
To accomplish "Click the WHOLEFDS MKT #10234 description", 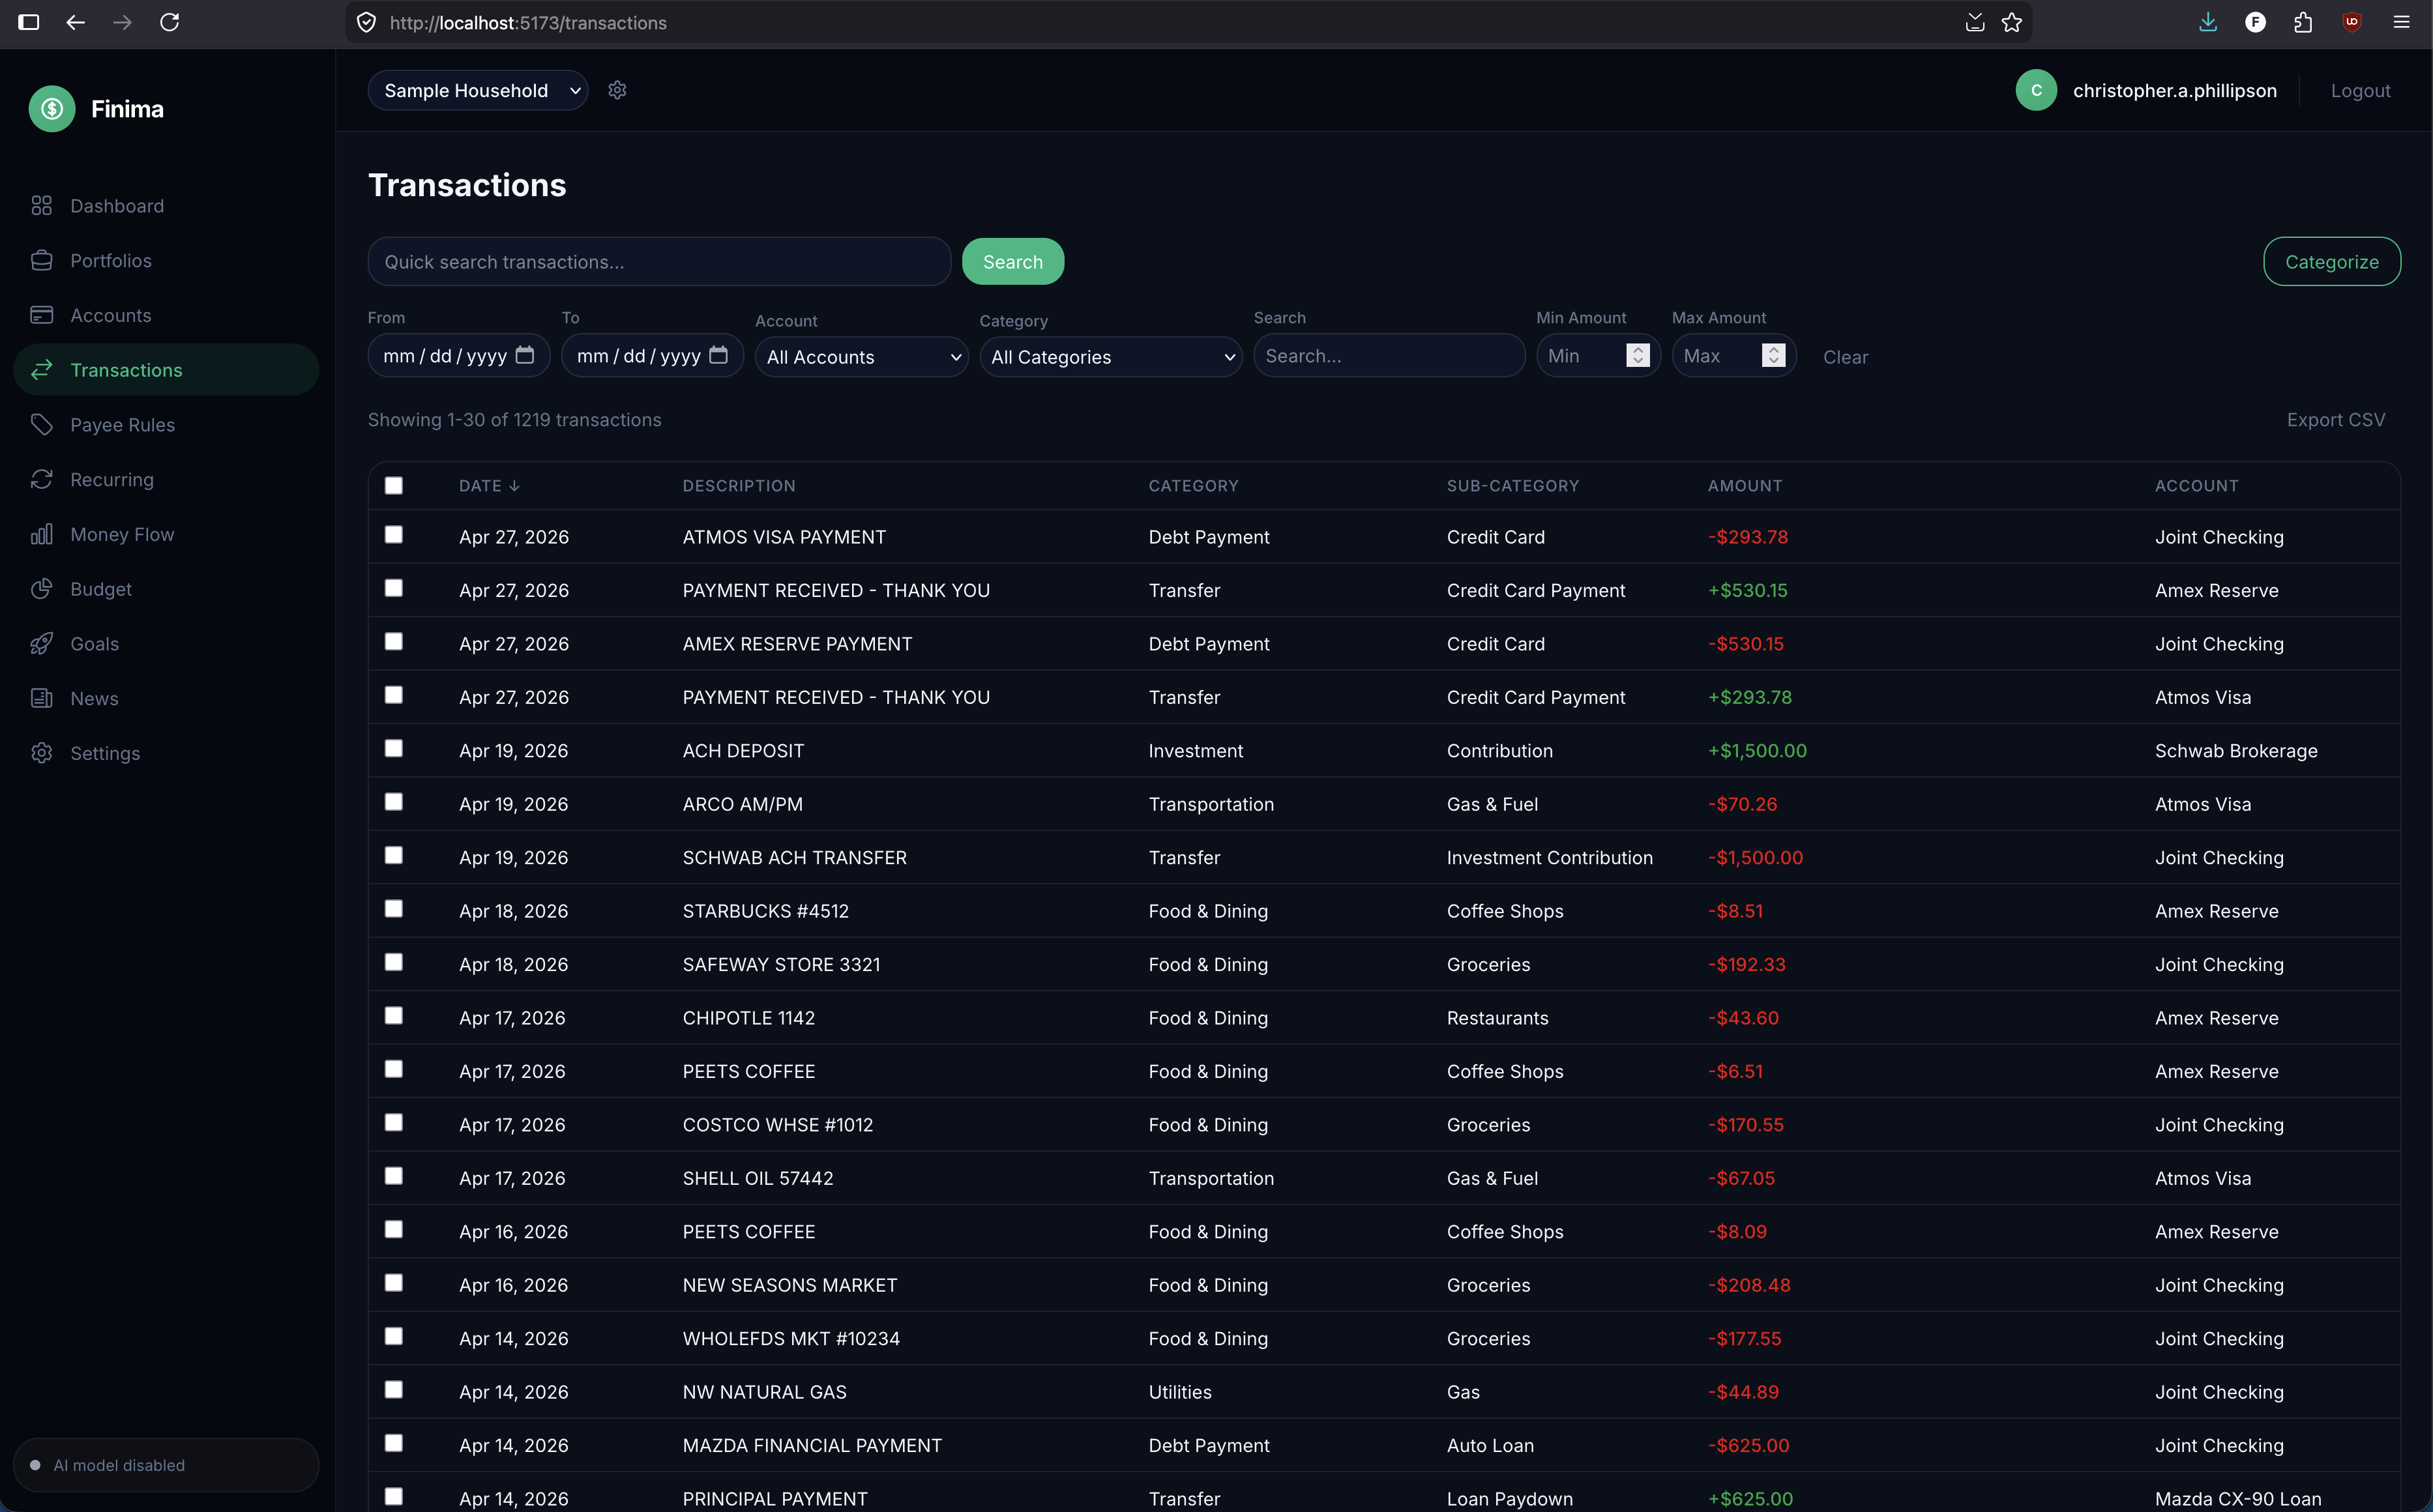I will [791, 1339].
